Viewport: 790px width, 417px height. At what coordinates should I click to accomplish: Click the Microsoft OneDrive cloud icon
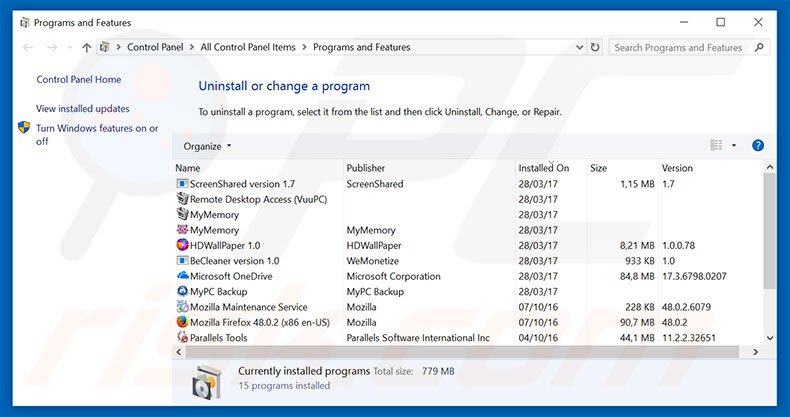(x=182, y=276)
